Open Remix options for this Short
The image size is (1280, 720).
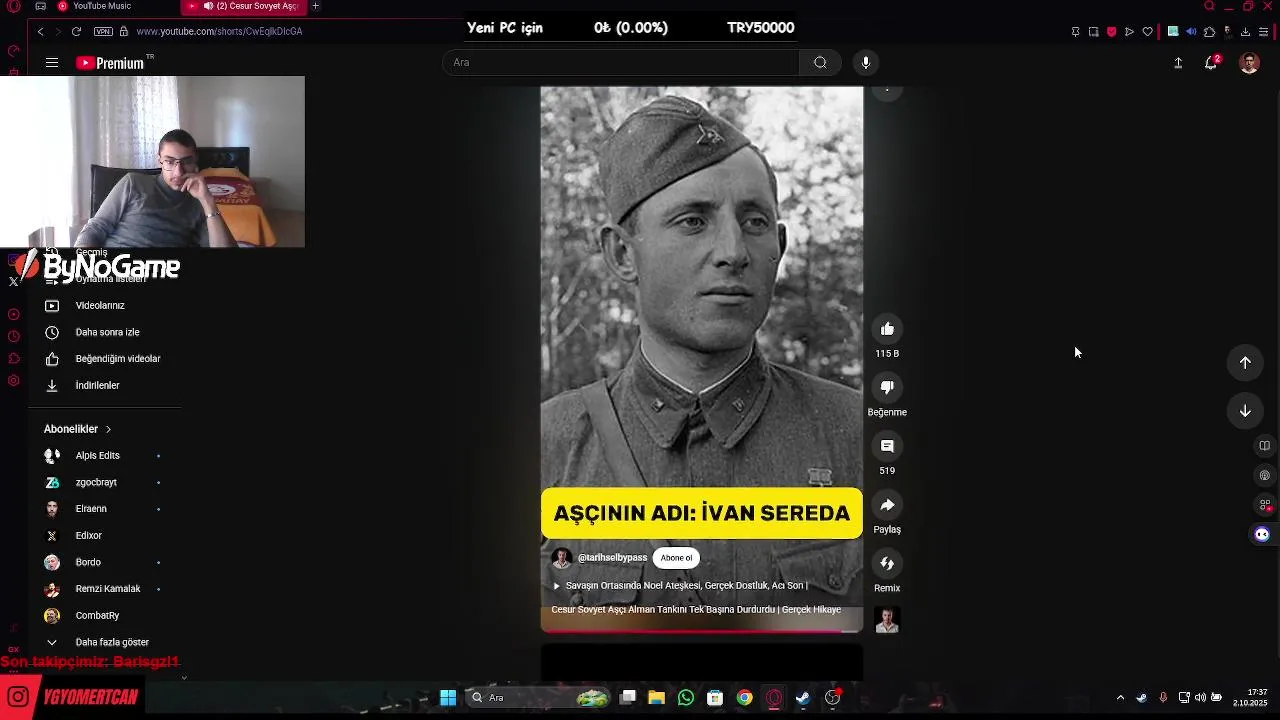coord(887,563)
